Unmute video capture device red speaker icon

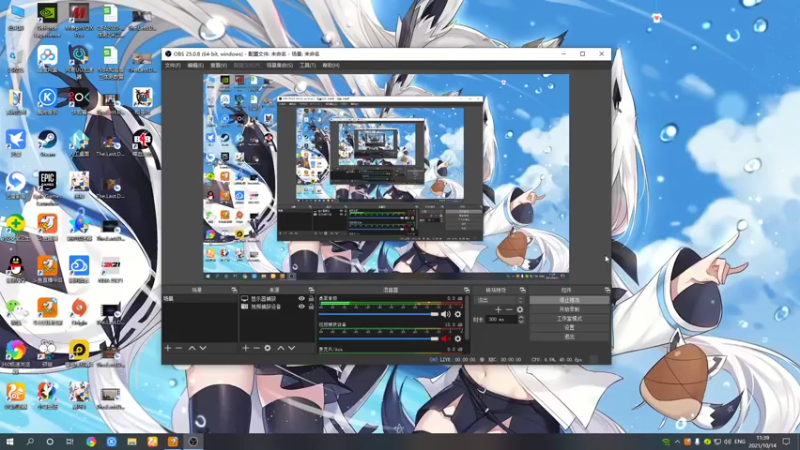[445, 339]
